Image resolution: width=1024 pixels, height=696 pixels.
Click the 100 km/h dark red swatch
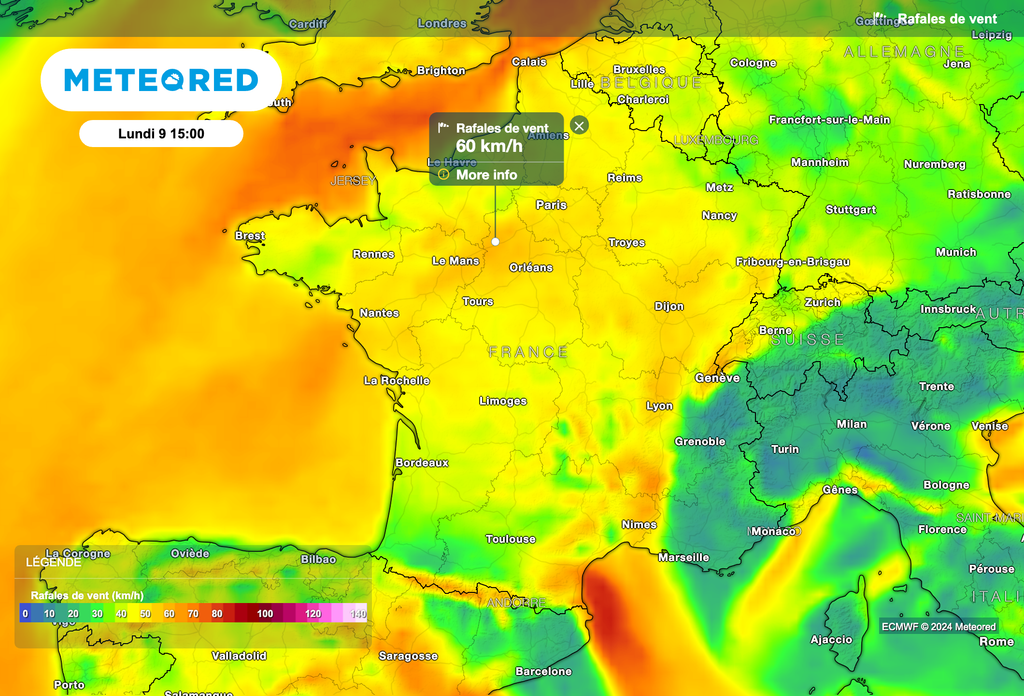tap(264, 613)
